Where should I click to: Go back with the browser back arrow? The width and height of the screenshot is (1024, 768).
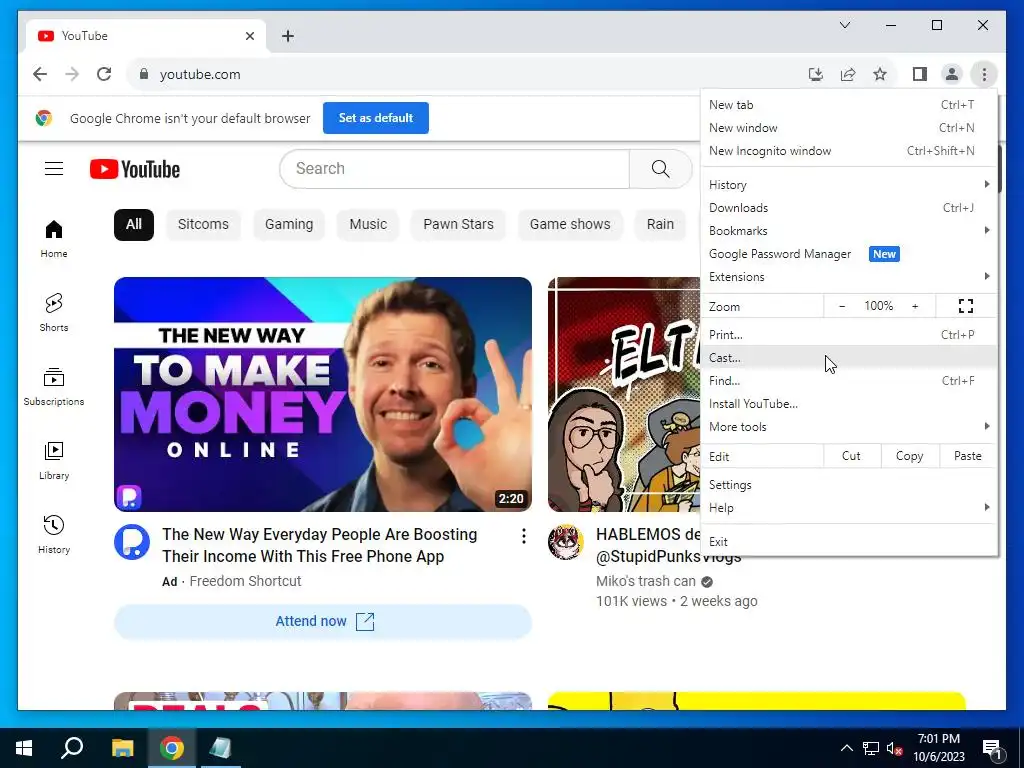click(x=40, y=74)
